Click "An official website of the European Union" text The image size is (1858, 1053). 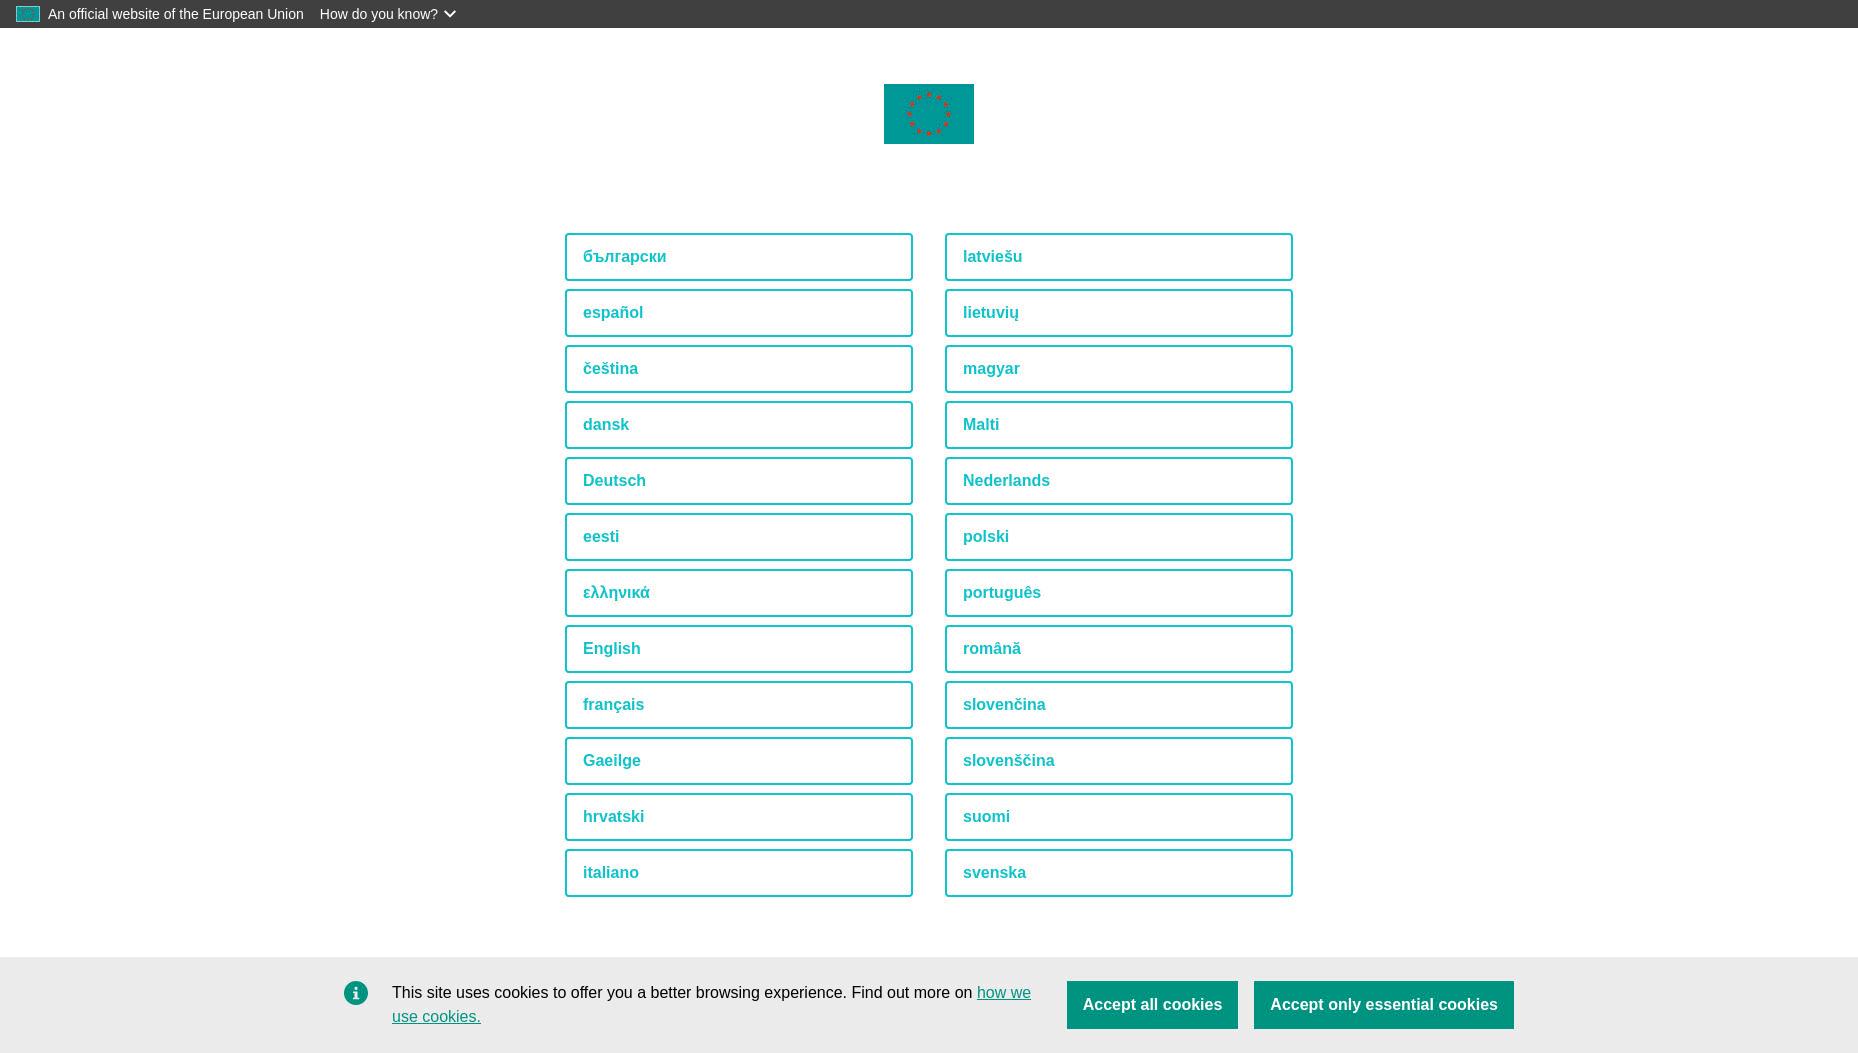pos(176,14)
